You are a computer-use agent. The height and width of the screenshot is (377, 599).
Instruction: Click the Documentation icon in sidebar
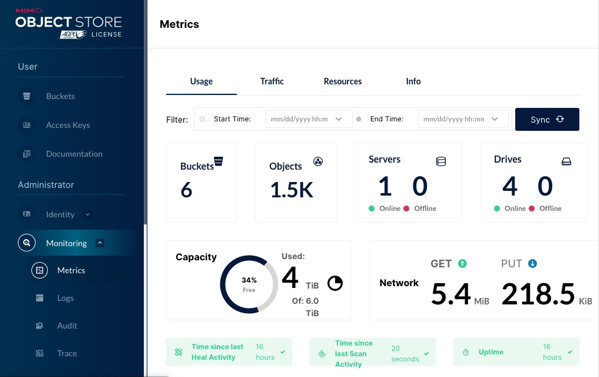pos(27,154)
